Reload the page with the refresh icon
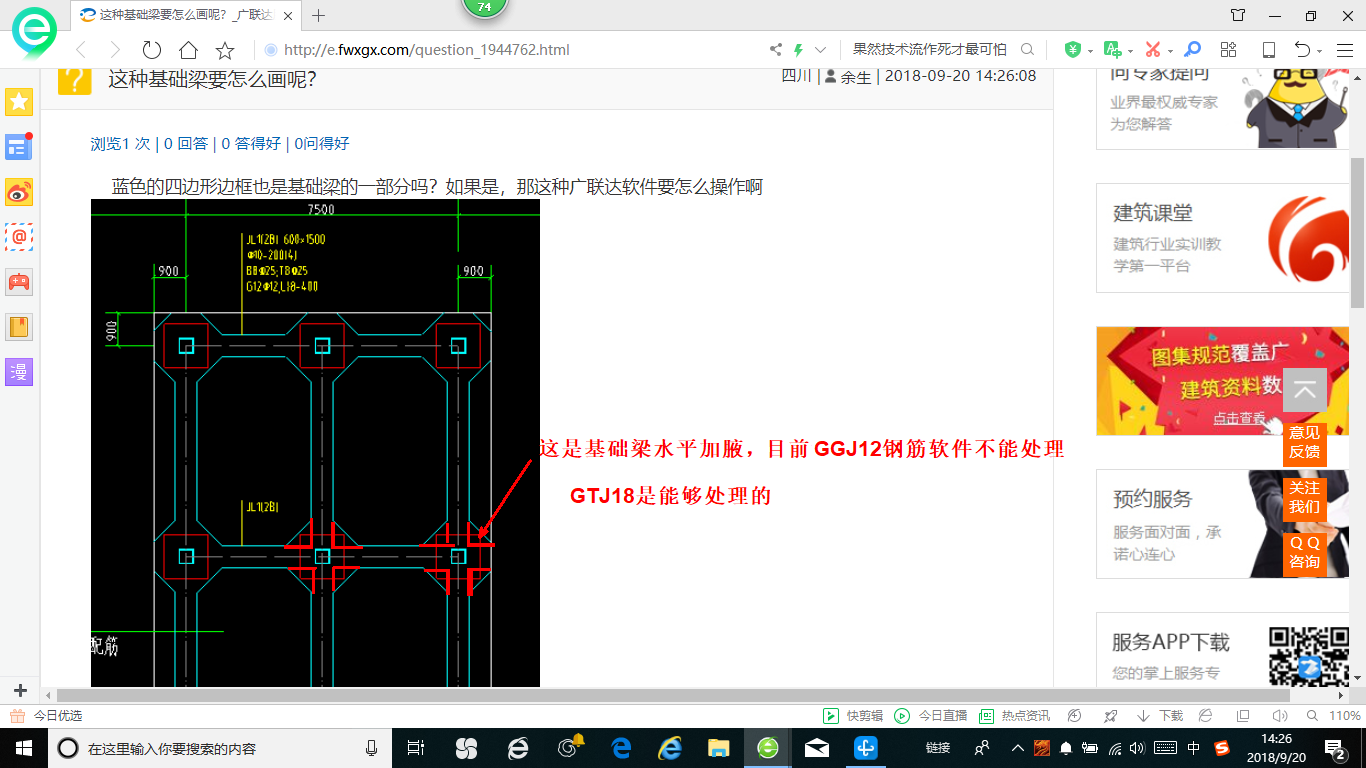 click(152, 50)
